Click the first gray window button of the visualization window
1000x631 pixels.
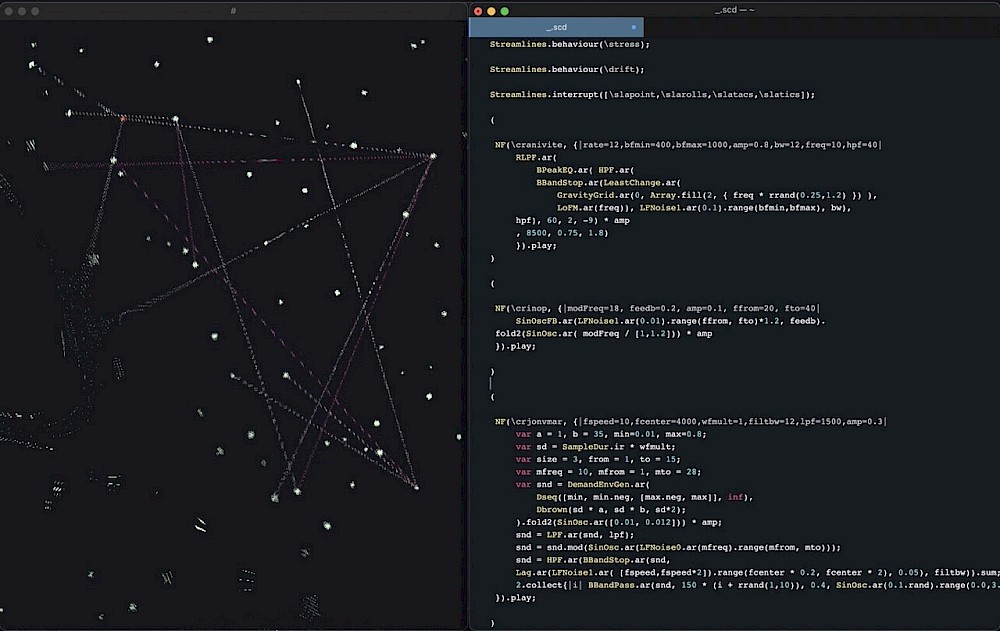tap(7, 10)
